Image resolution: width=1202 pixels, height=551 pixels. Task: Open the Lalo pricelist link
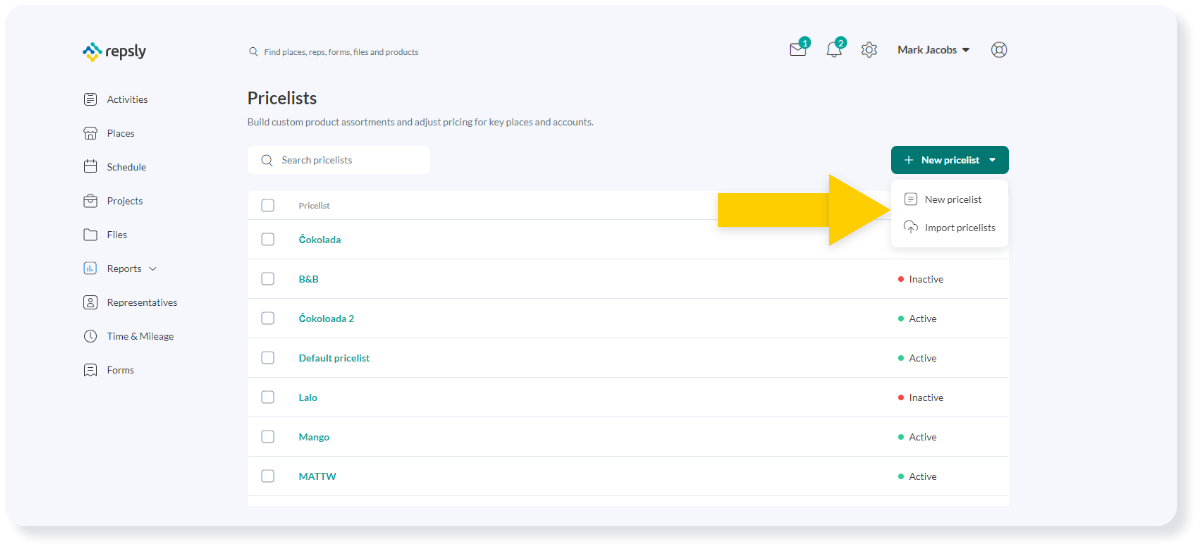point(308,397)
